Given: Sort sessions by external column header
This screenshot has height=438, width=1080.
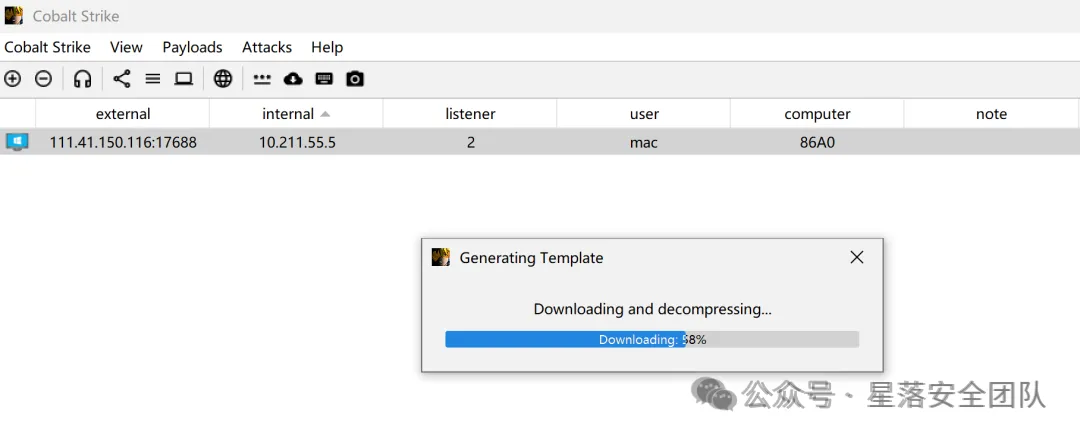Looking at the screenshot, I should (123, 114).
